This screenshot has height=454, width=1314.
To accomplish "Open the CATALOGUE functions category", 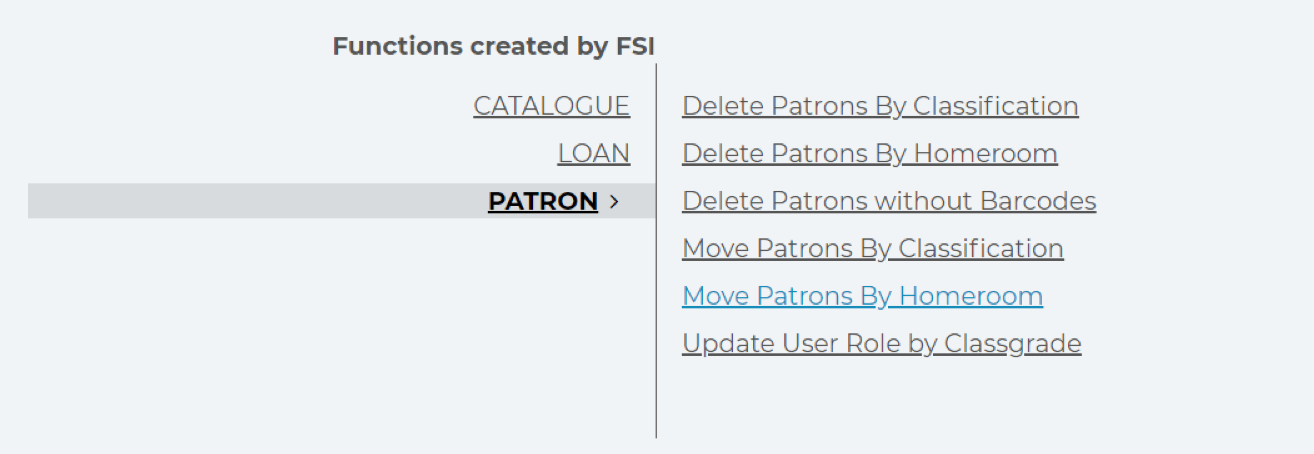I will [x=552, y=106].
